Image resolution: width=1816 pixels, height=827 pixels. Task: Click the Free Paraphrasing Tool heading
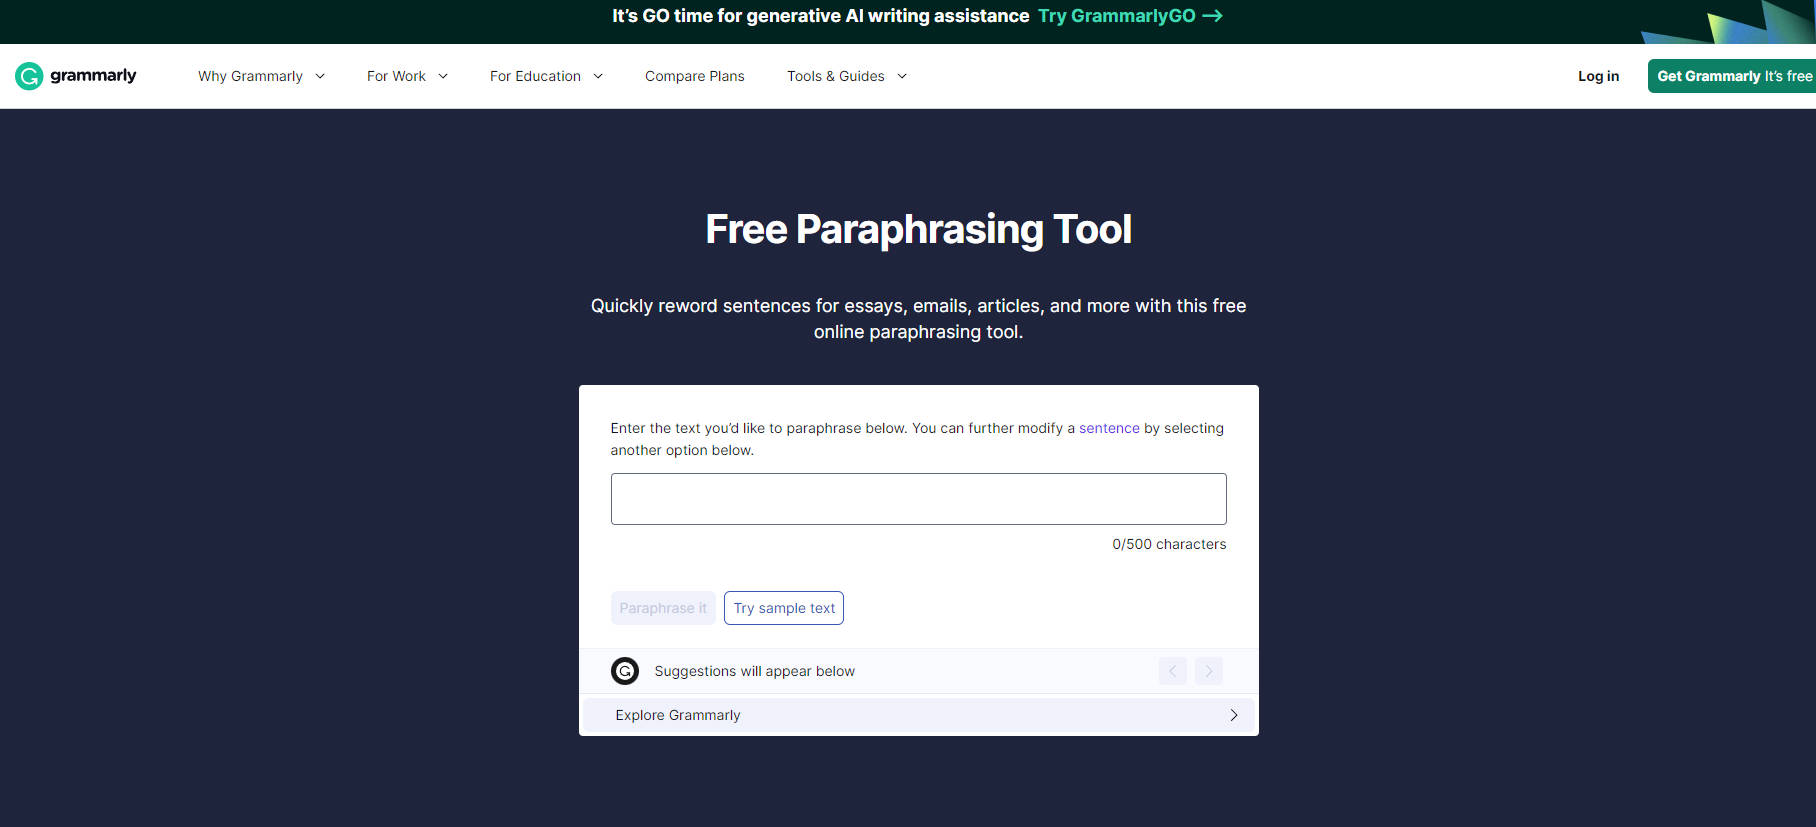(918, 229)
